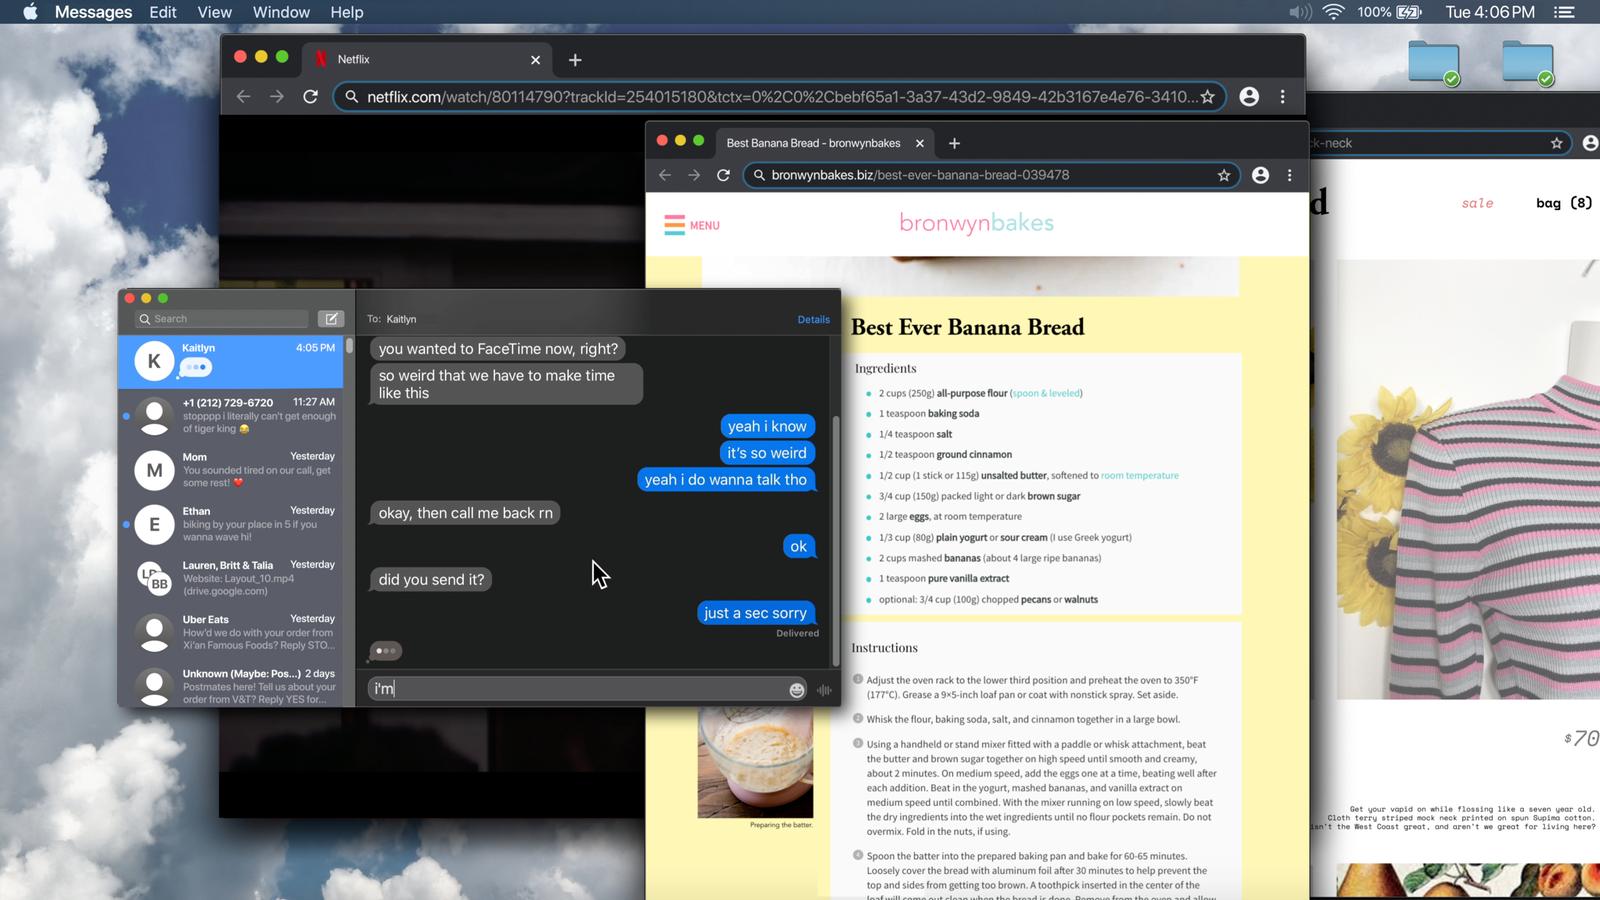Image resolution: width=1600 pixels, height=900 pixels.
Task: Click the back arrow in banana bread browser
Action: 665,175
